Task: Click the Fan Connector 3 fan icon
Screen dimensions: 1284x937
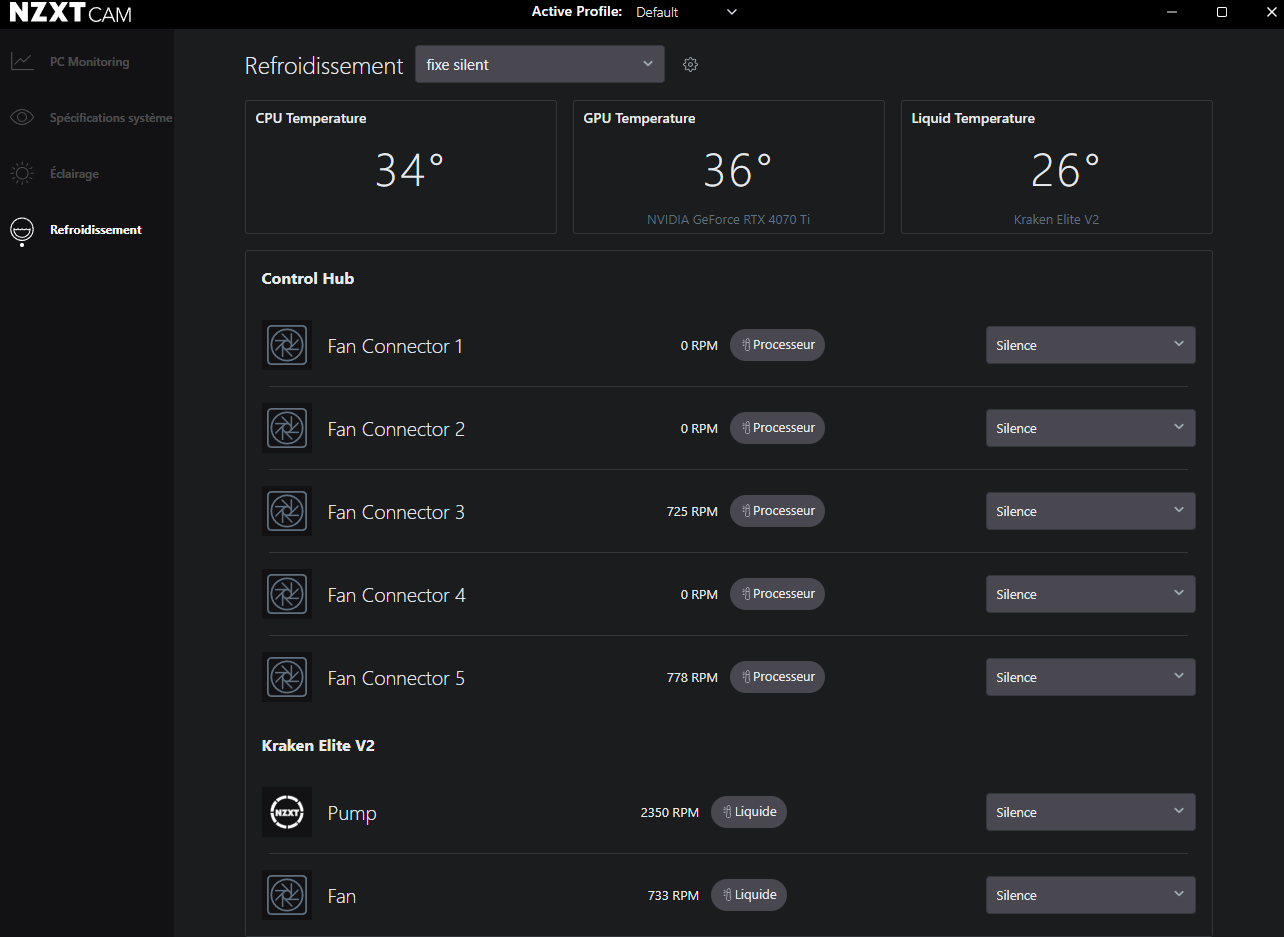Action: pos(287,512)
